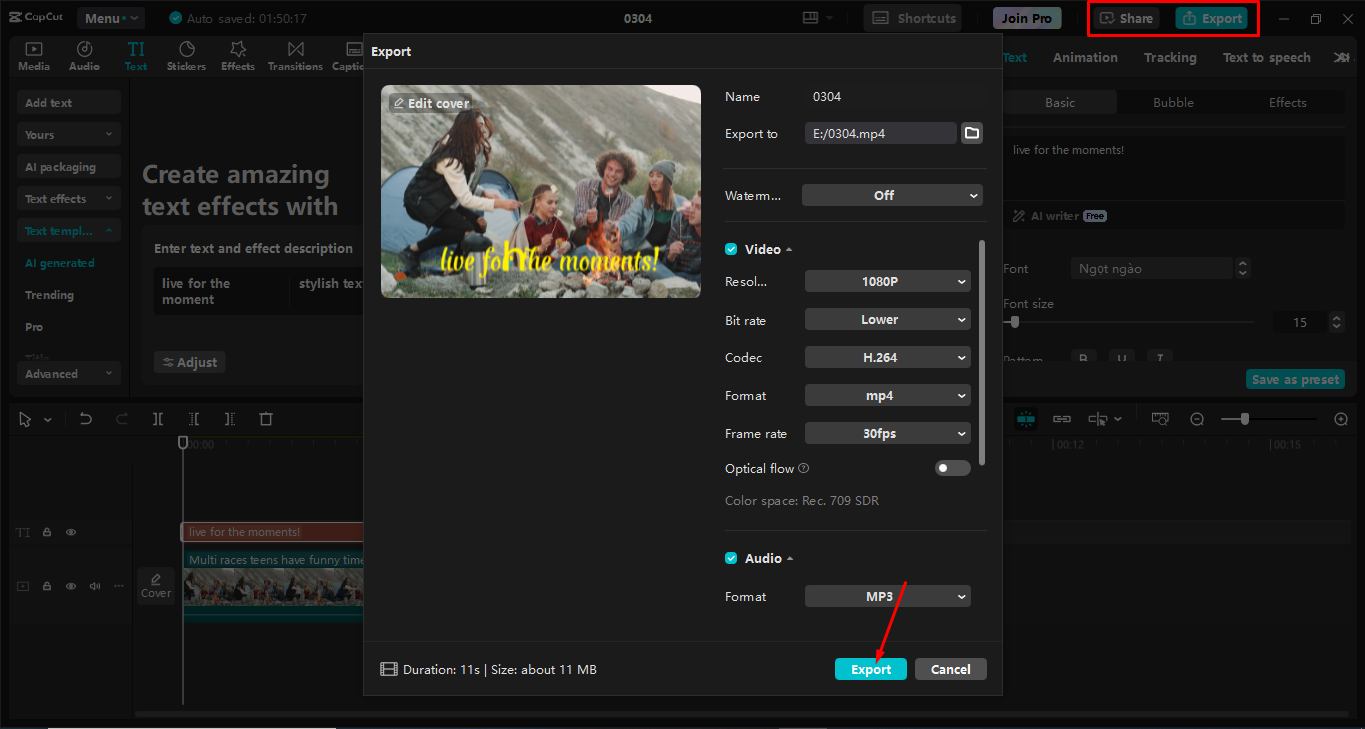Toggle the Optical flow switch
This screenshot has width=1365, height=729.
click(x=952, y=468)
